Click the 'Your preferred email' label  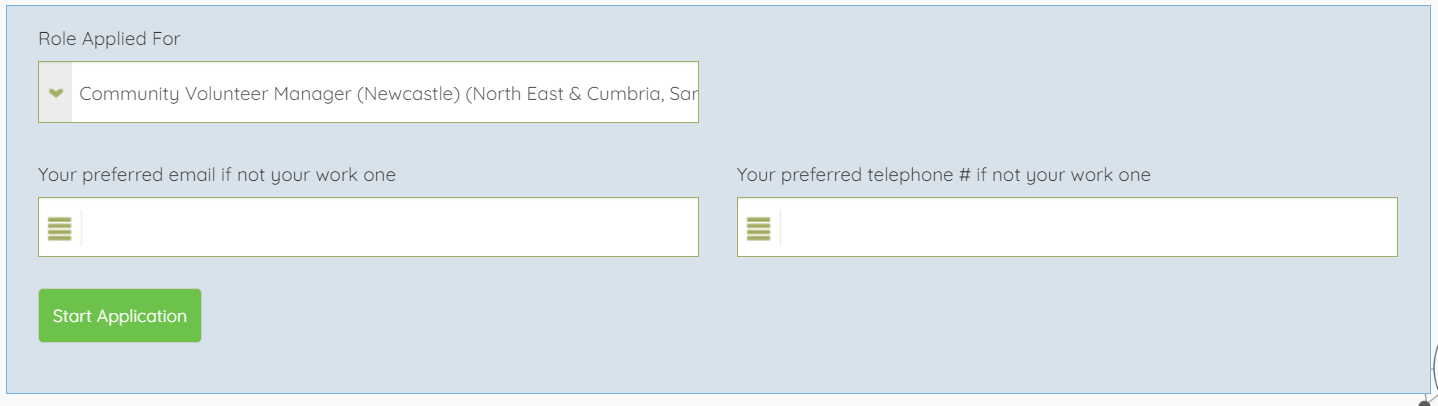click(x=217, y=175)
